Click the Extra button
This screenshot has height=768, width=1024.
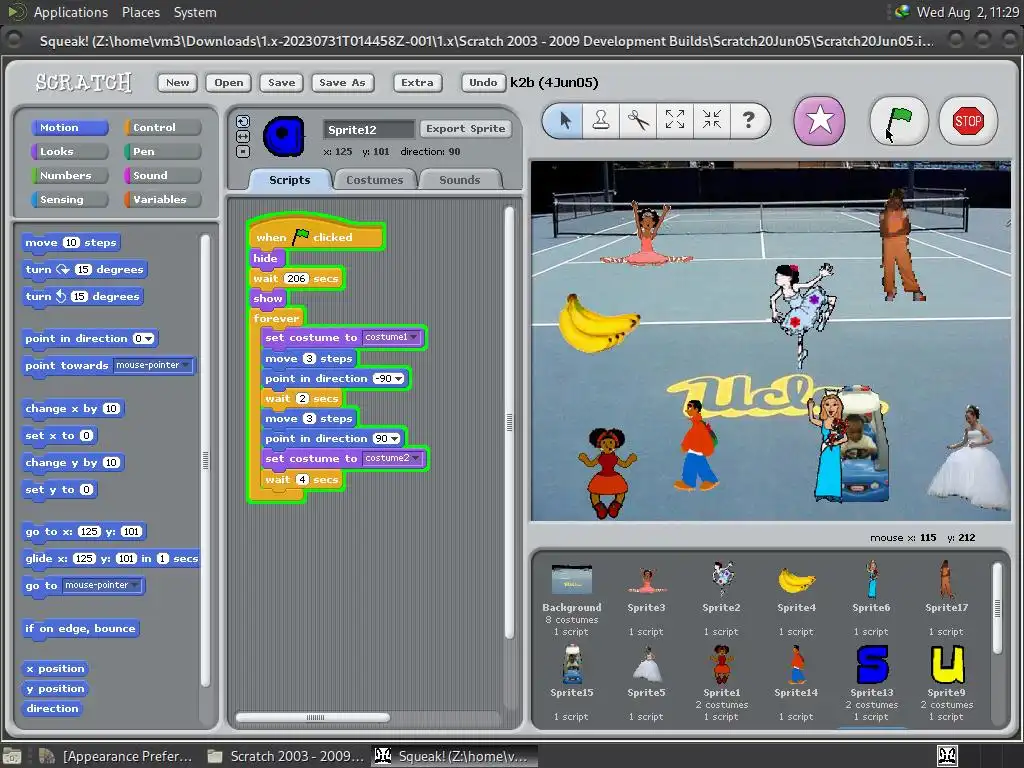[417, 82]
